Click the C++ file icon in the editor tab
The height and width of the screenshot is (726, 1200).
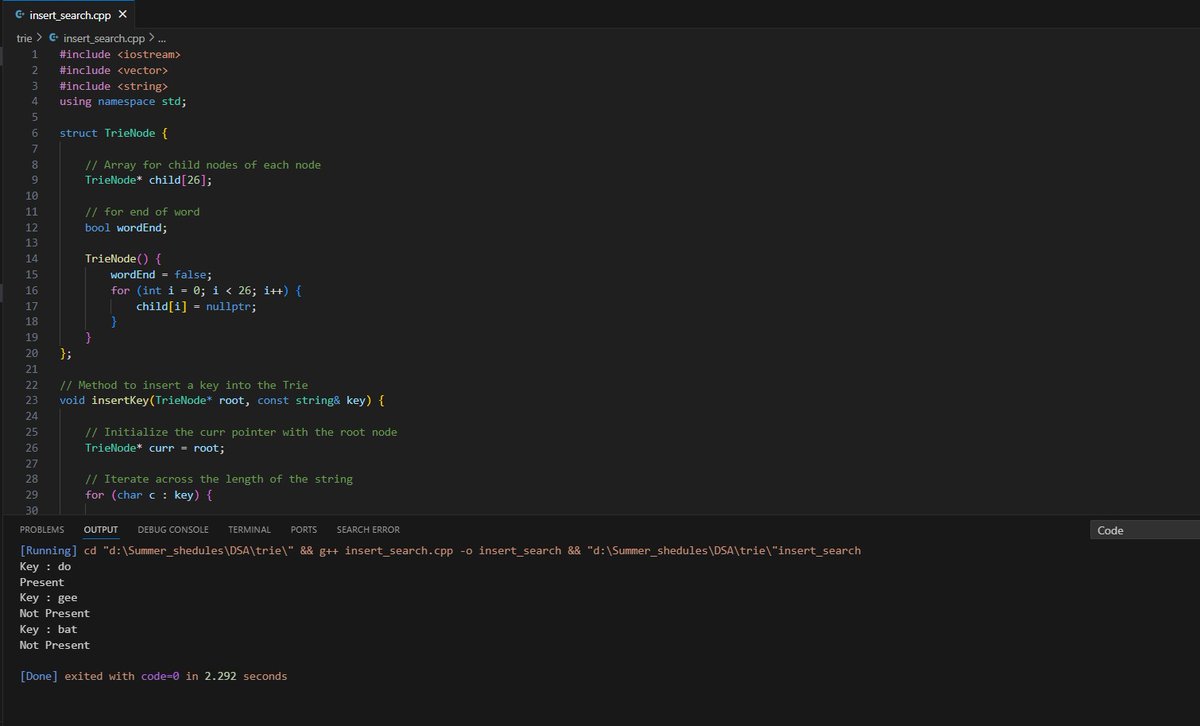(x=20, y=15)
